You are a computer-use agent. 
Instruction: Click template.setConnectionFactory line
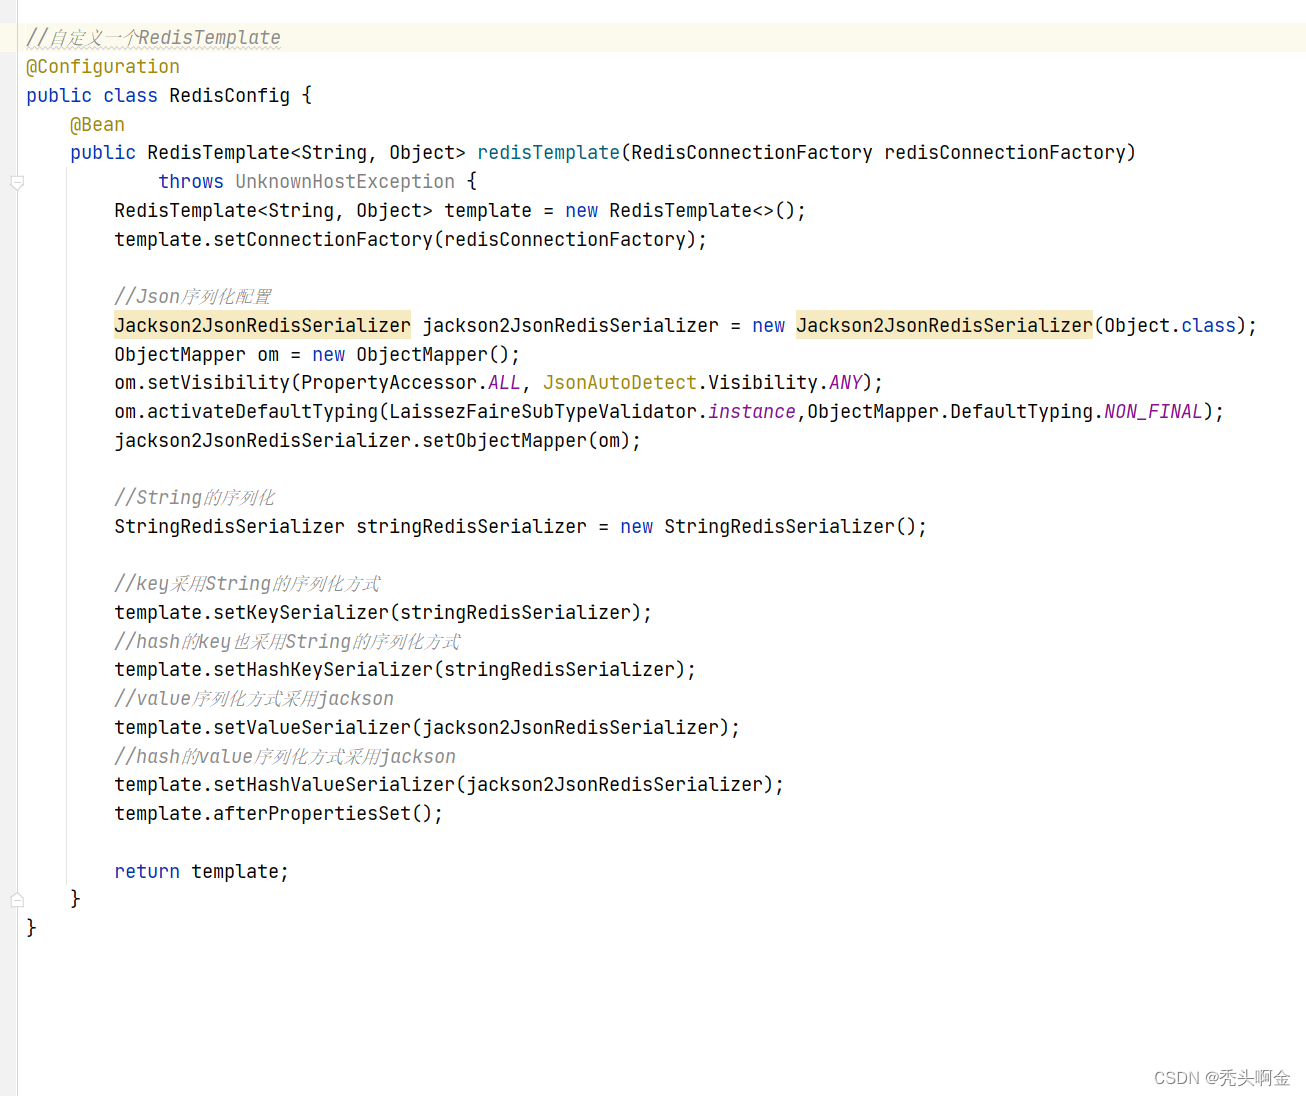pyautogui.click(x=410, y=240)
